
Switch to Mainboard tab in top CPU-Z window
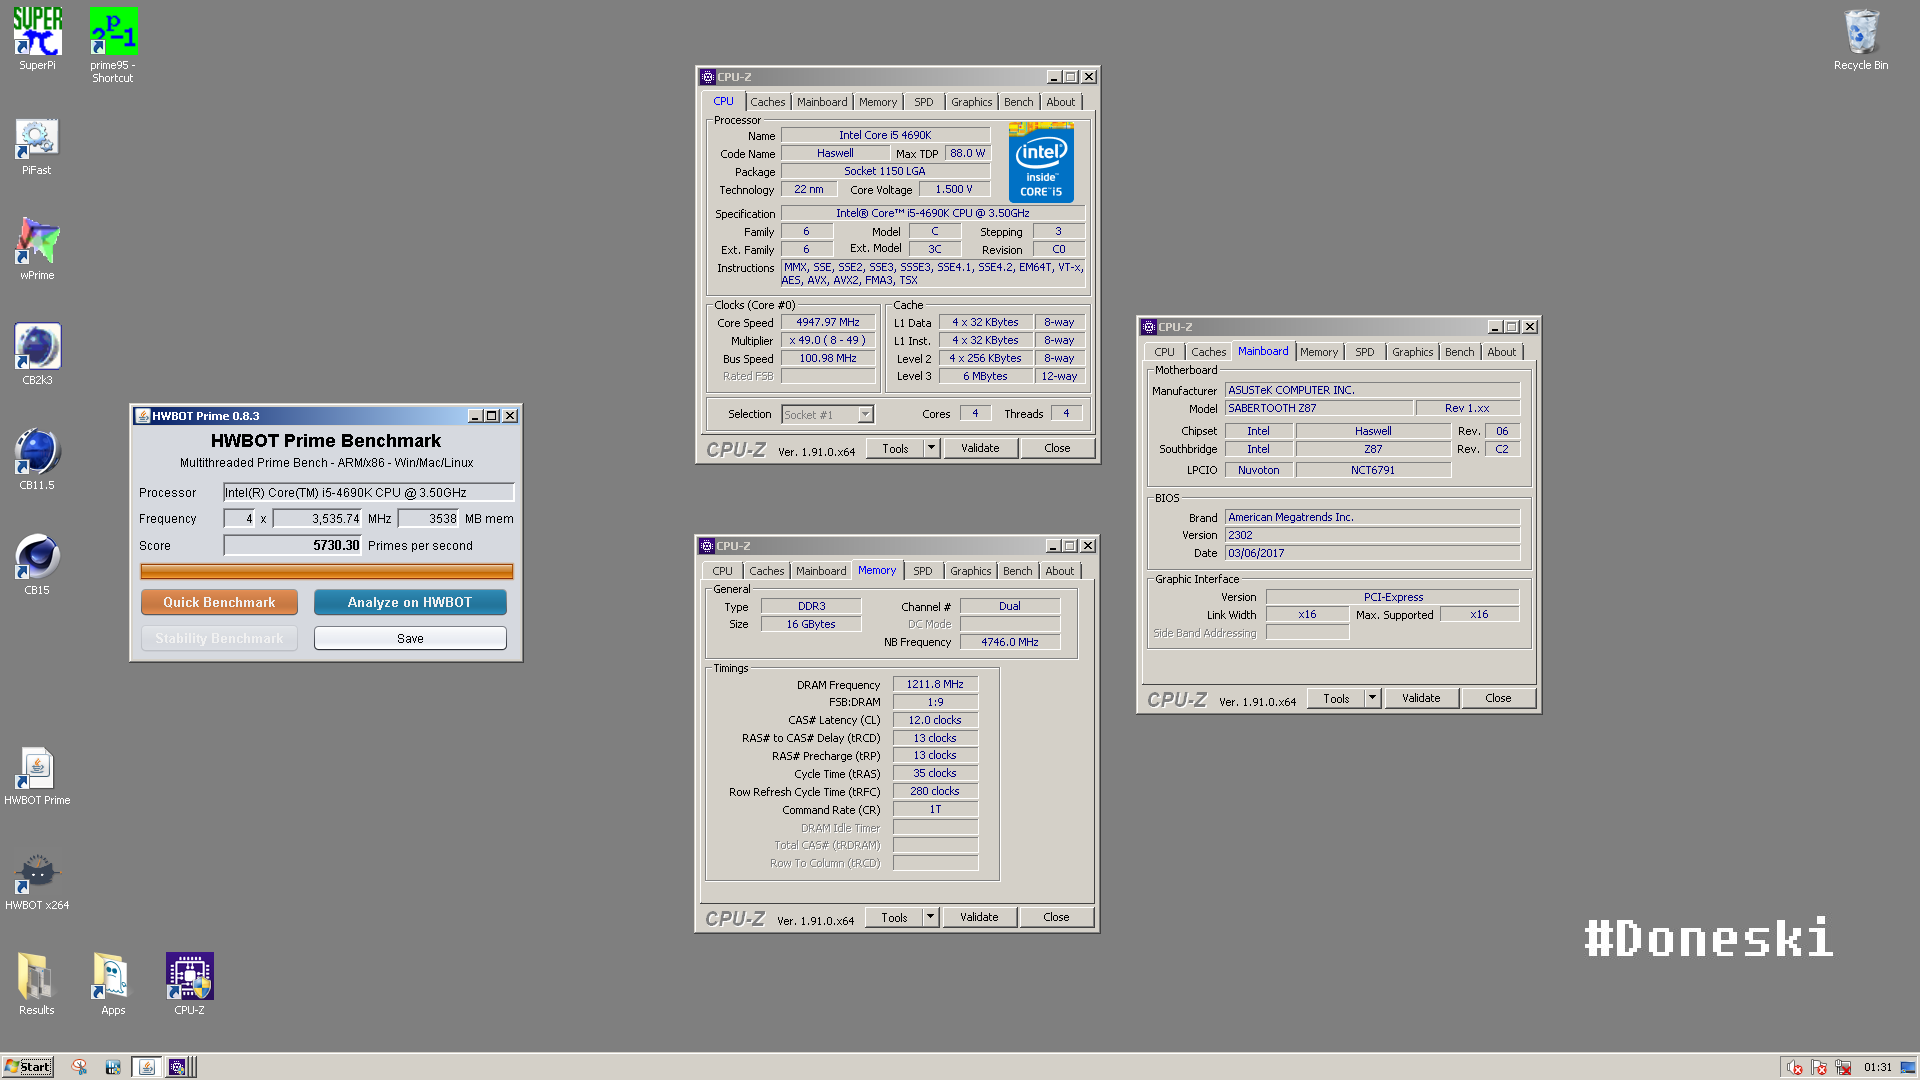(822, 102)
